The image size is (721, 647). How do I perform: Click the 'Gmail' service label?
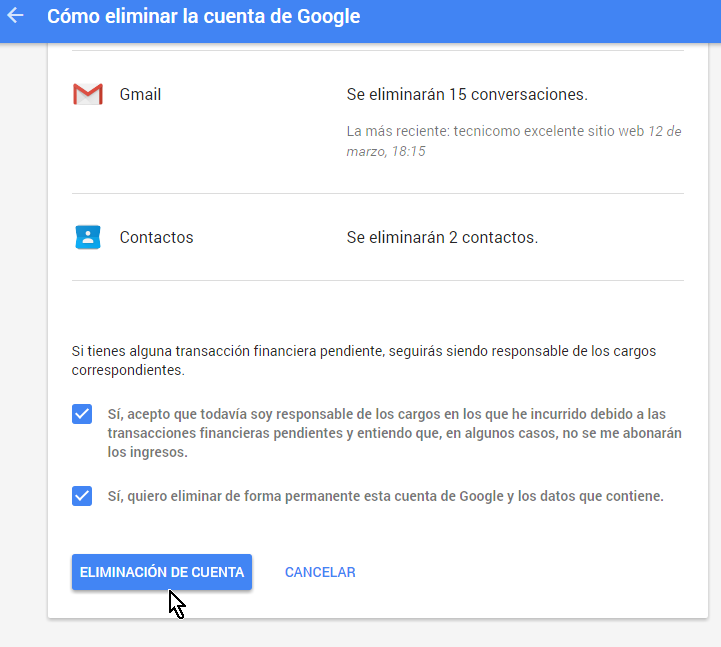(x=140, y=94)
